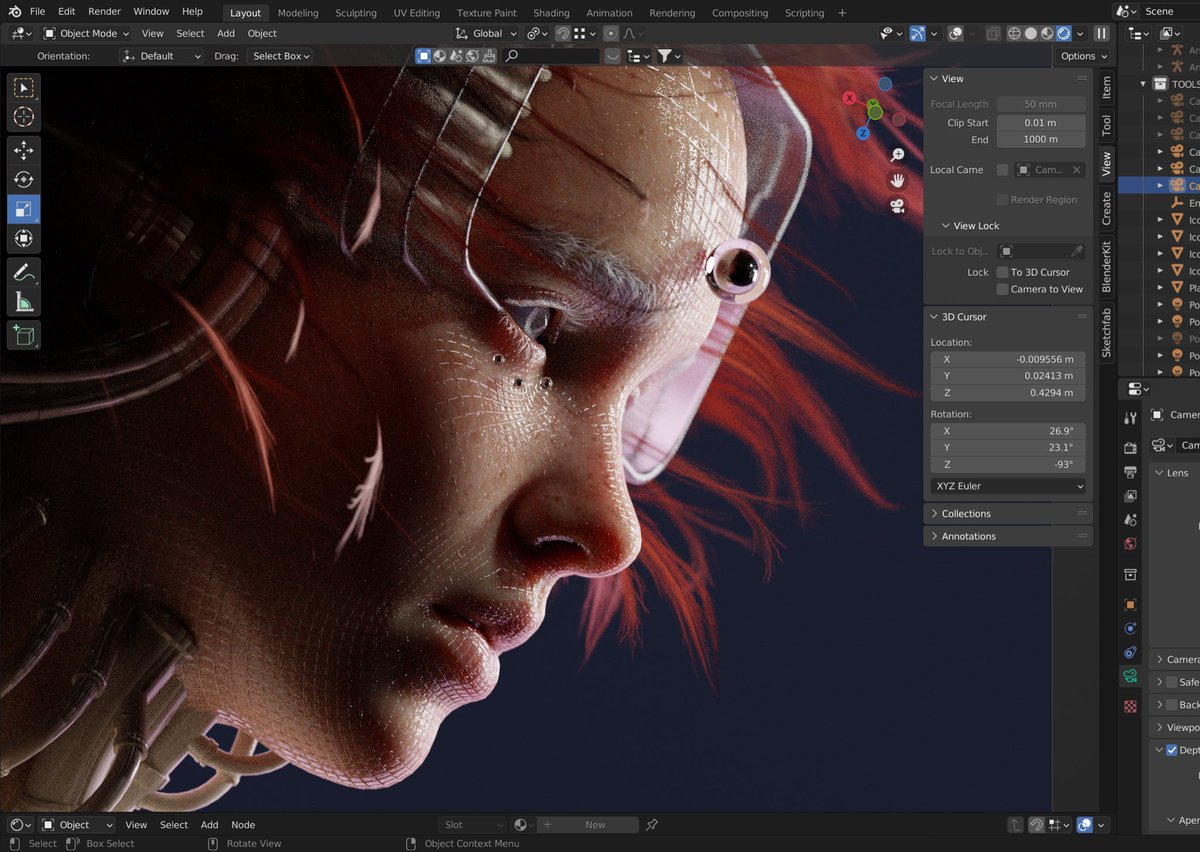Select the Add Cube tool
The image size is (1200, 852).
pyautogui.click(x=24, y=335)
